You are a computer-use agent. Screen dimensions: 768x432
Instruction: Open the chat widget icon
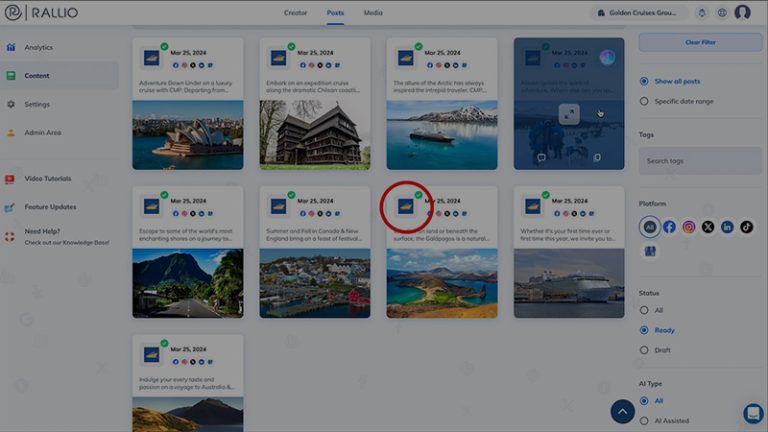point(753,412)
